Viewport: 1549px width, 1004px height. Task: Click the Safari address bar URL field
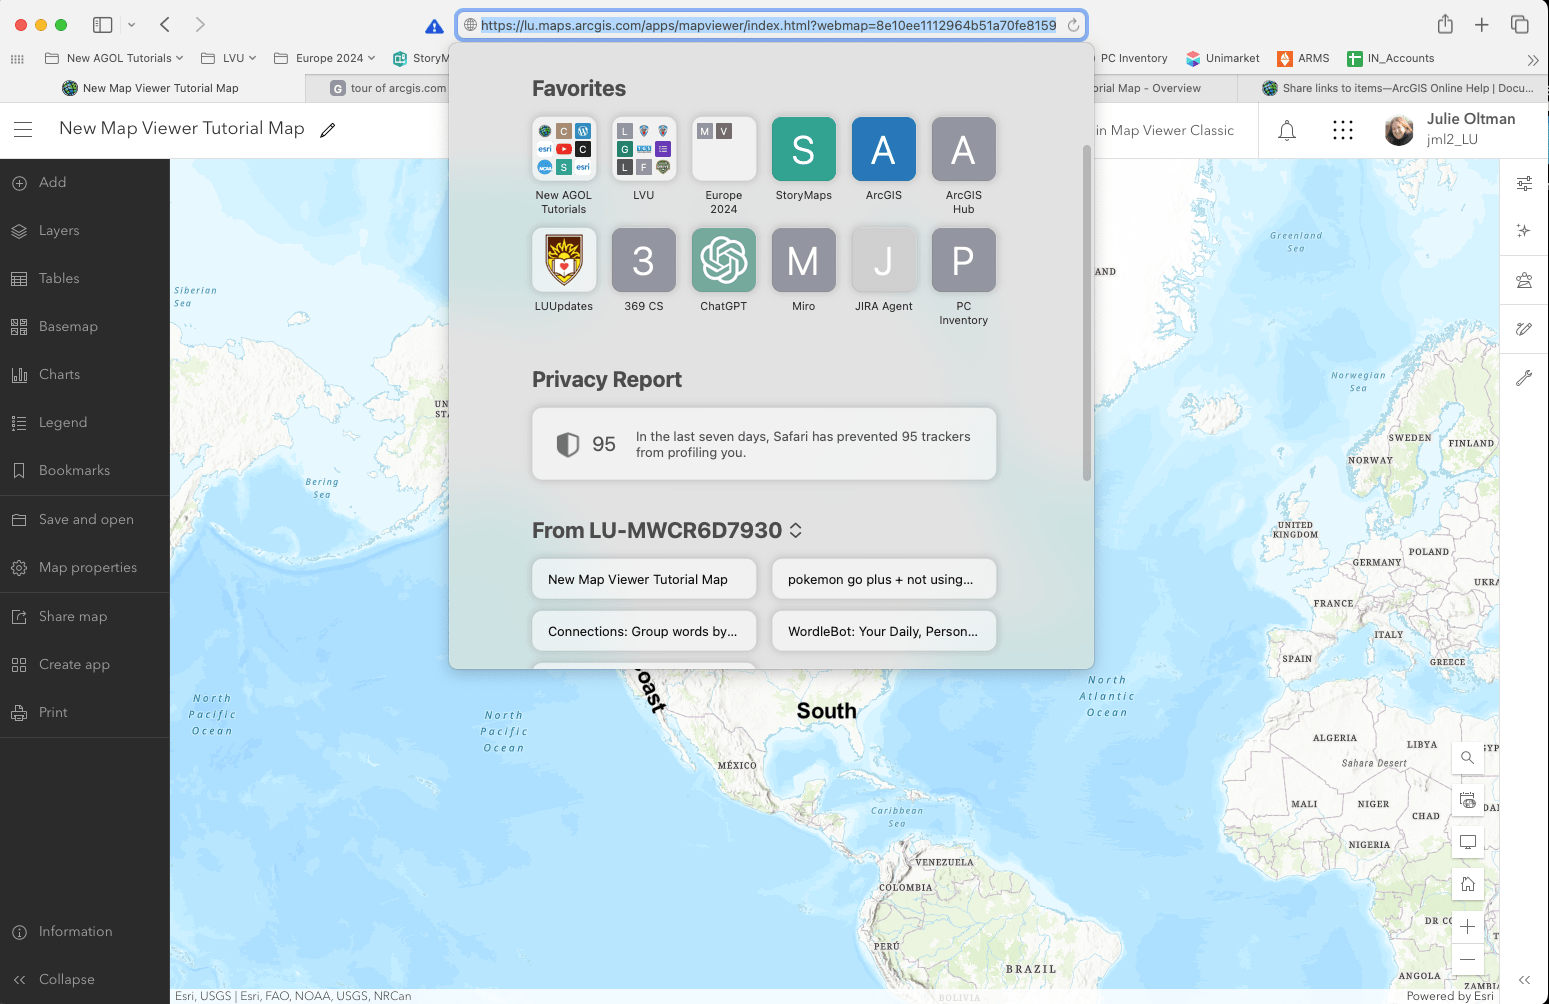pyautogui.click(x=768, y=25)
